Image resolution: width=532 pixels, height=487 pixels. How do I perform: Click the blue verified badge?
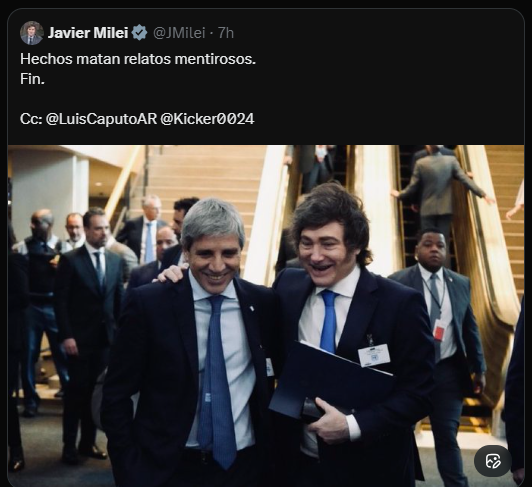pos(139,33)
